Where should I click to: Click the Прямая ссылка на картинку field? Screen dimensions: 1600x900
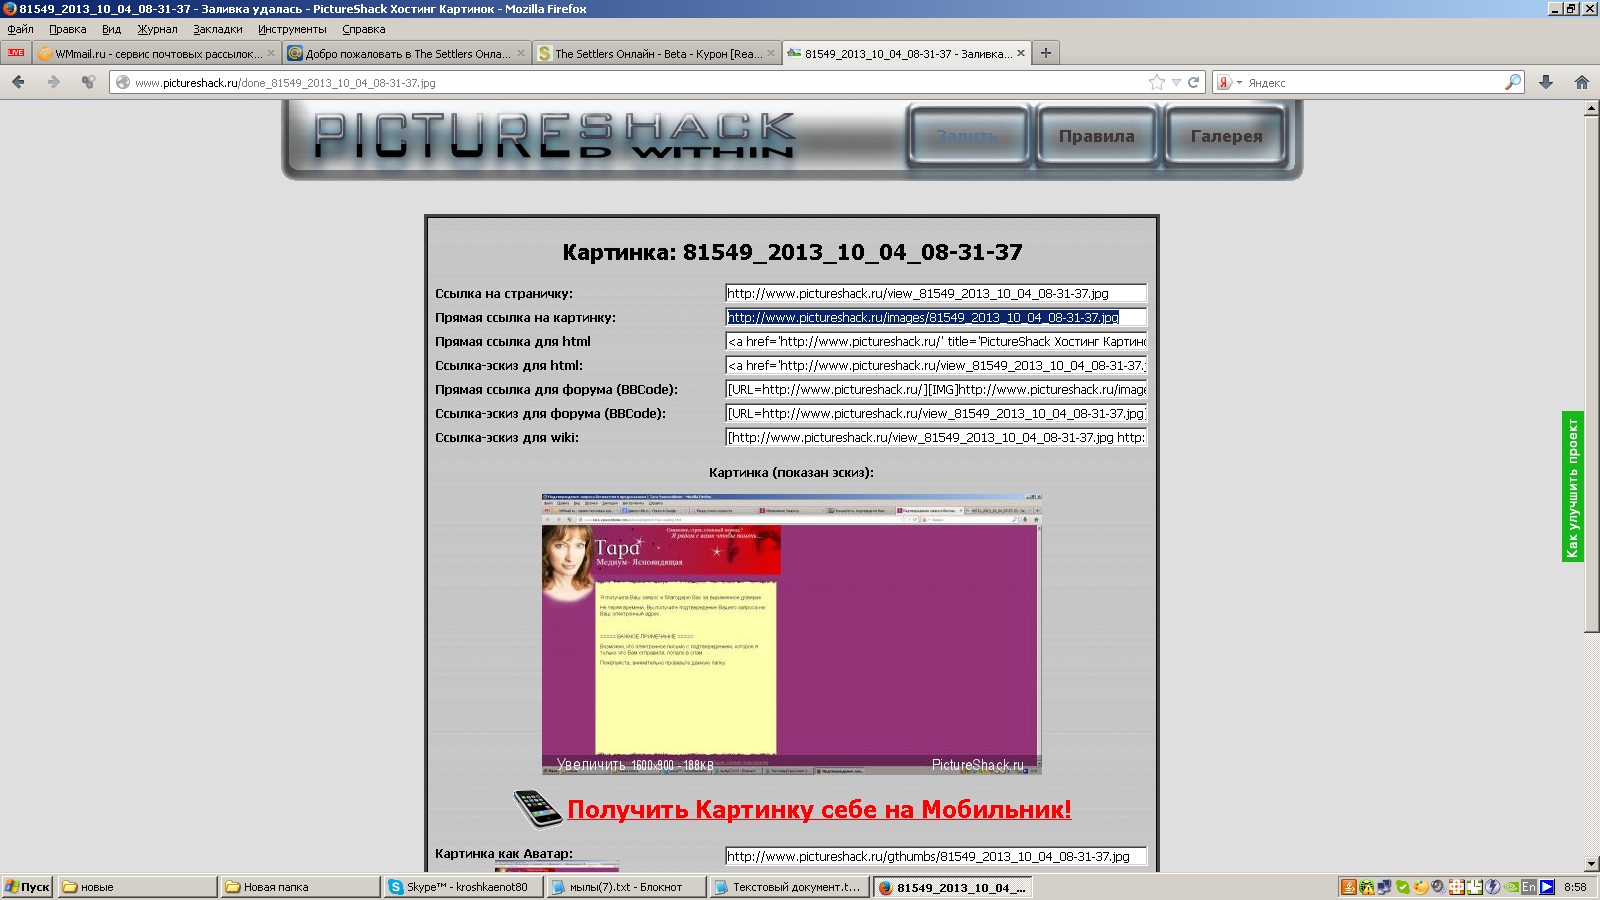click(x=936, y=317)
